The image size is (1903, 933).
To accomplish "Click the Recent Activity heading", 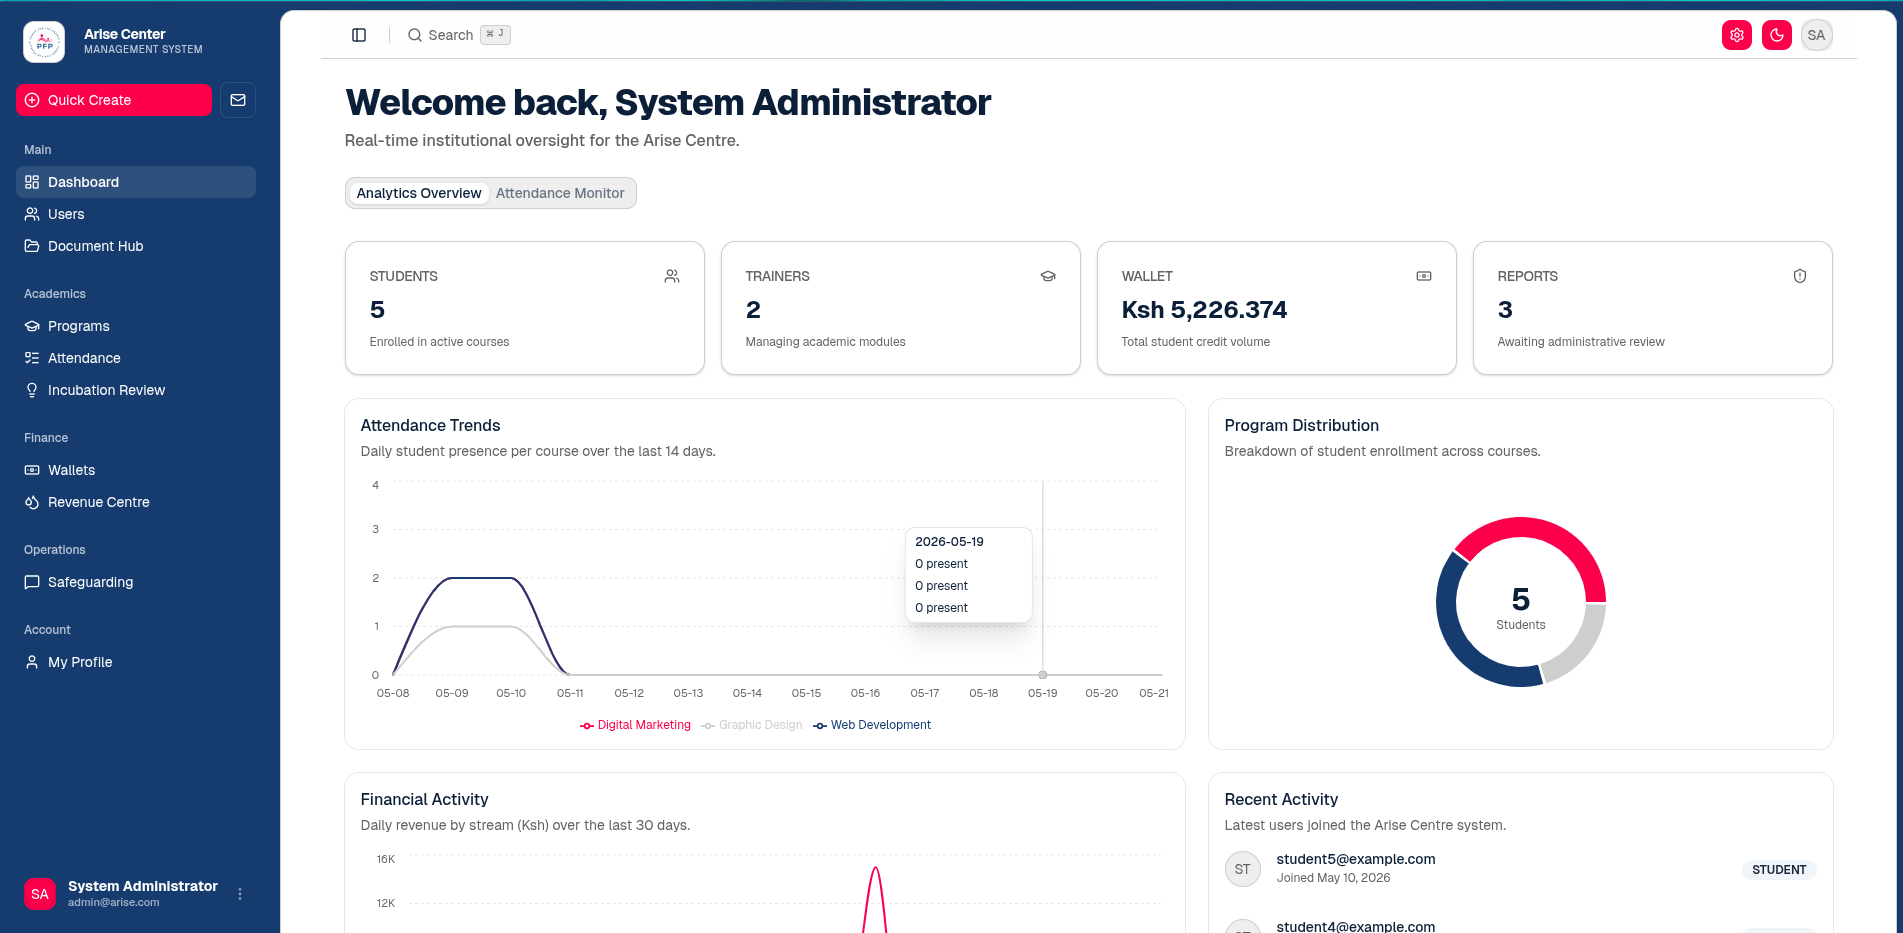I will 1281,799.
